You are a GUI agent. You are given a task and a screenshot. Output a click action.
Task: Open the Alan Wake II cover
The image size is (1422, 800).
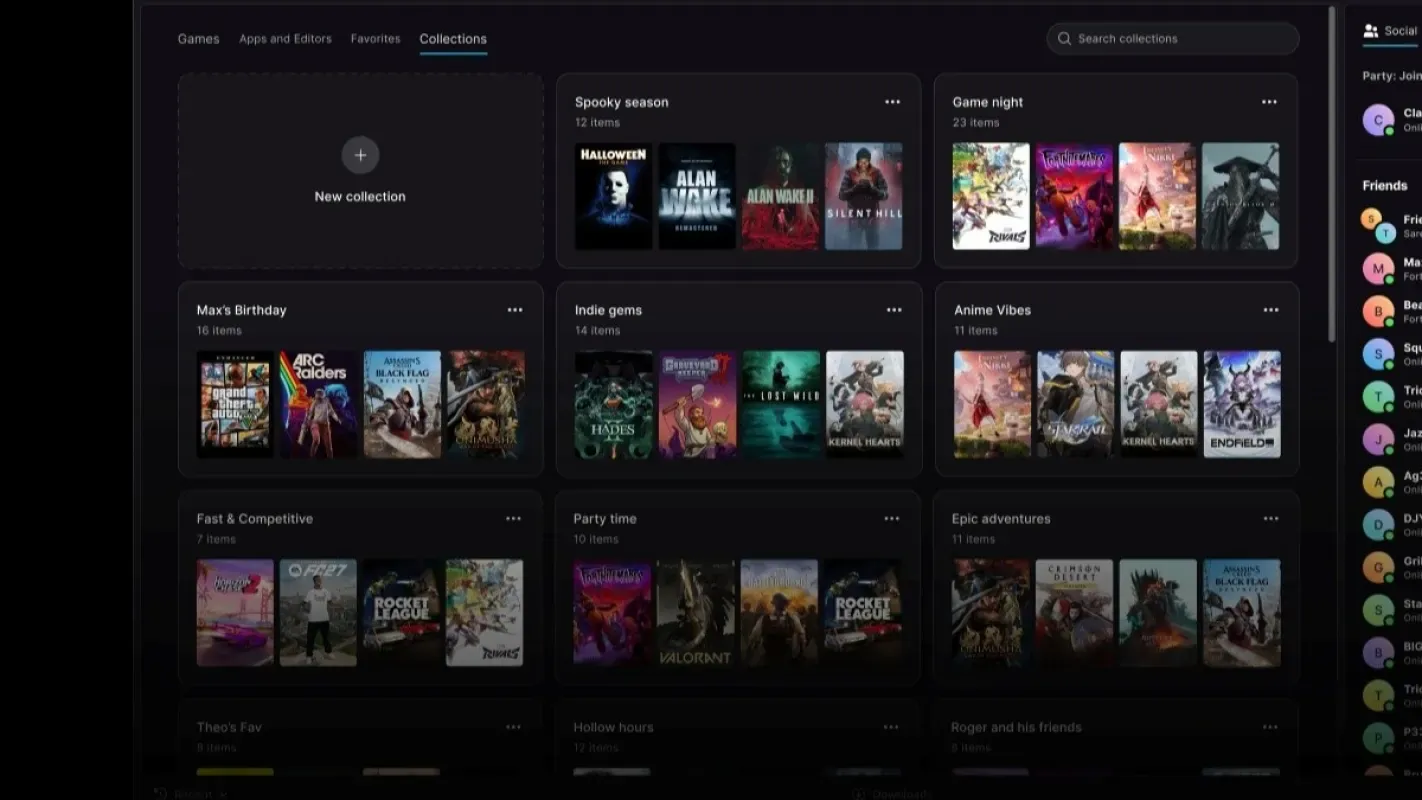point(780,196)
